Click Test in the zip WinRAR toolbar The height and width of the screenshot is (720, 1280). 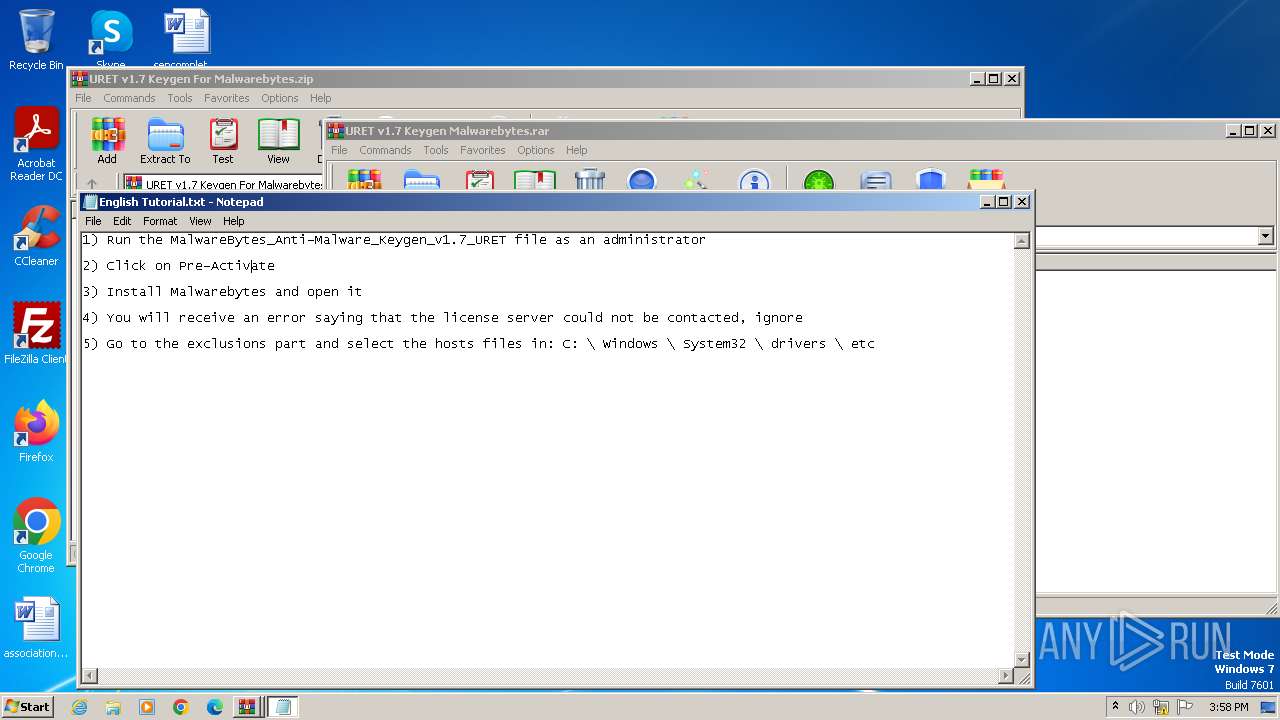[223, 141]
